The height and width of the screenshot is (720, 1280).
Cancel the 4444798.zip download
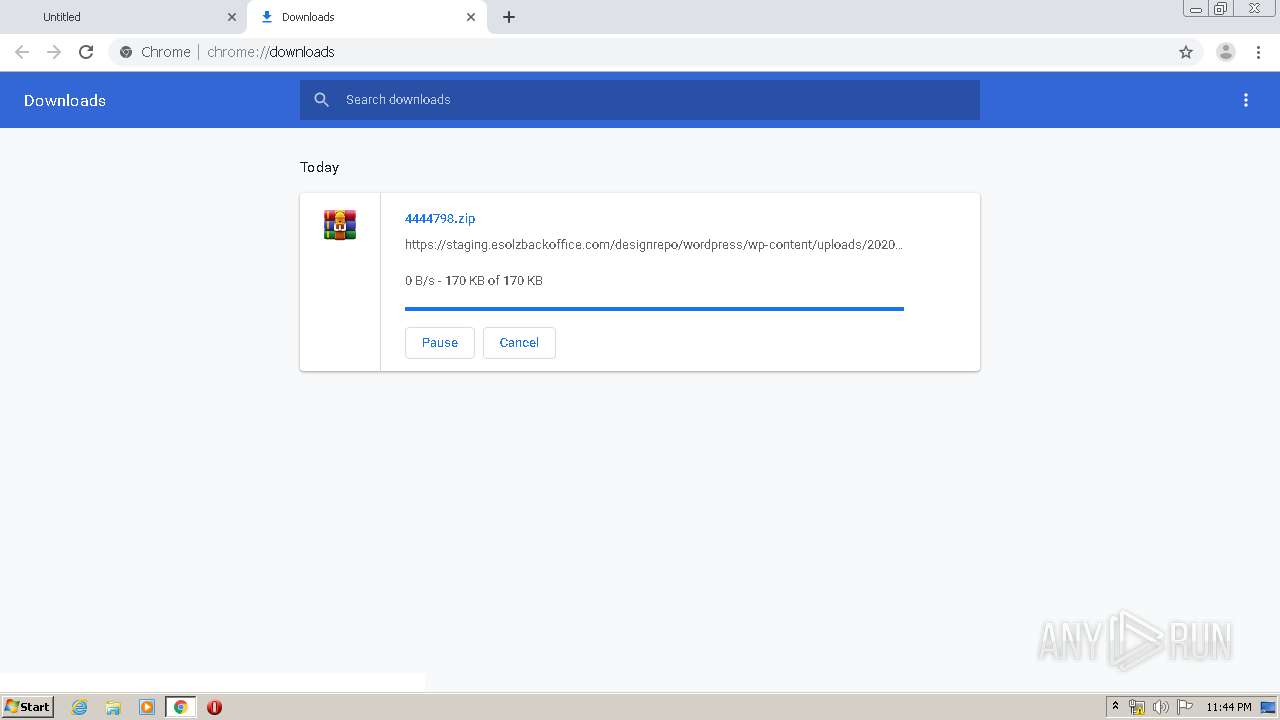[519, 342]
